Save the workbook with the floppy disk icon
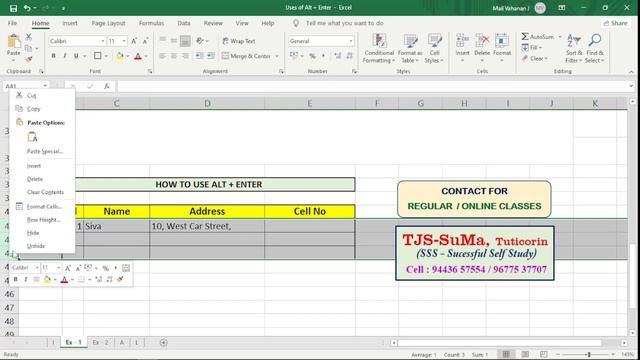 coord(13,8)
